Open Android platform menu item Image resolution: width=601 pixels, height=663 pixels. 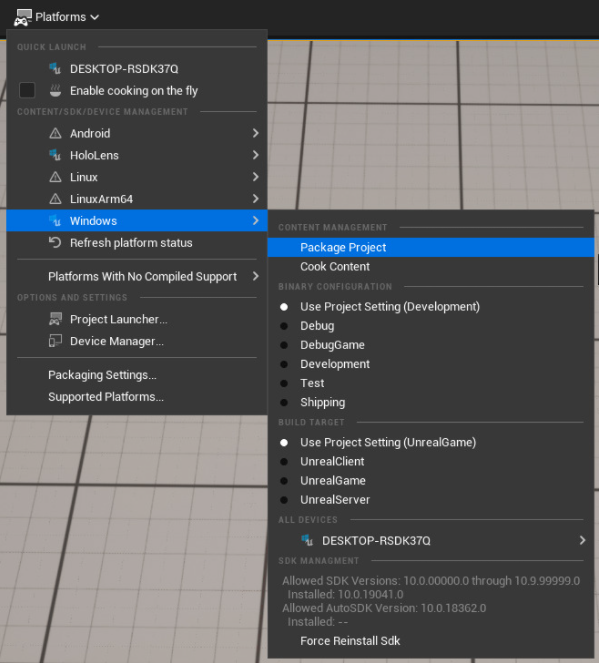tap(137, 134)
